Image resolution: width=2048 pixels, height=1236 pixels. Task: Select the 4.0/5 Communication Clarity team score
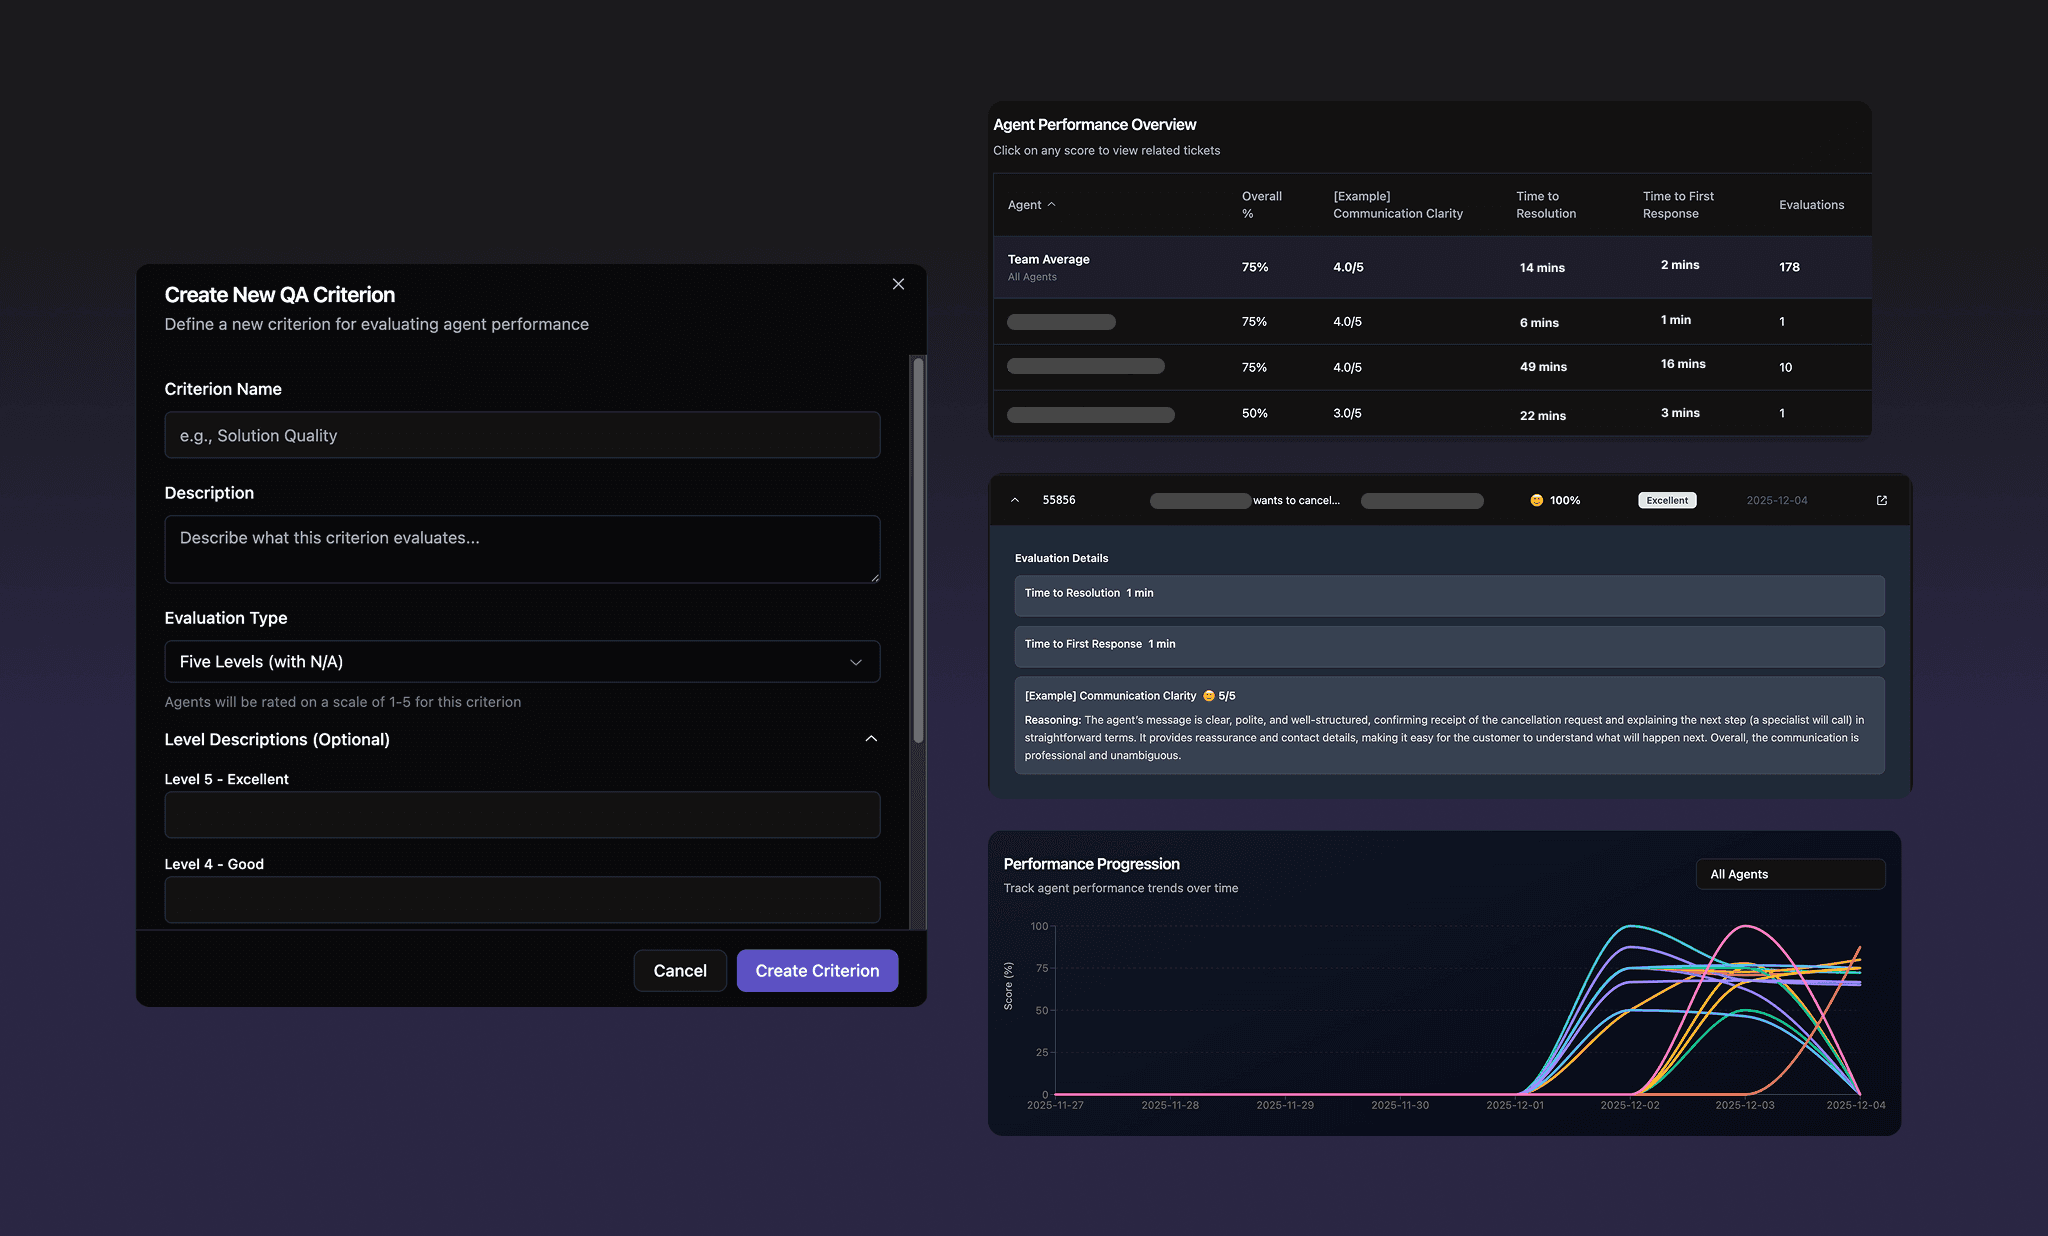(x=1347, y=267)
